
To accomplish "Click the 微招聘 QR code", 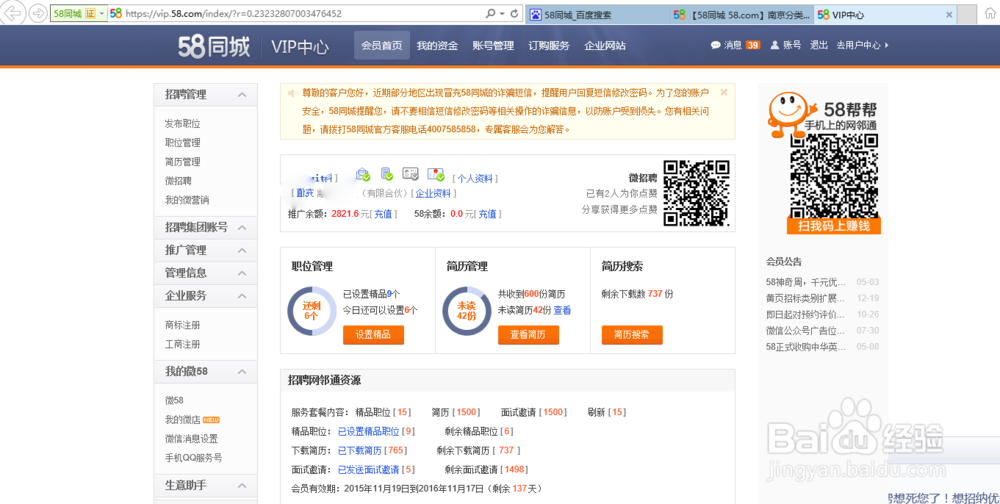I will coord(696,193).
